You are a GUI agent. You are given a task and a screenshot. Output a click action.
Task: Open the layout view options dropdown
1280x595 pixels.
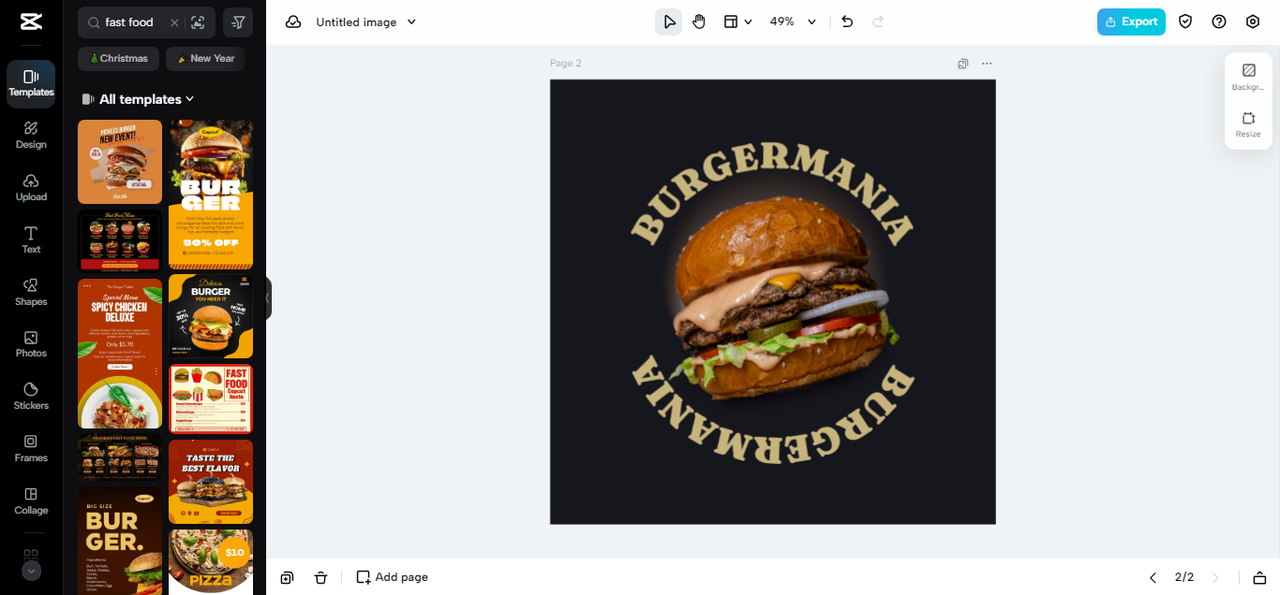[x=738, y=22]
